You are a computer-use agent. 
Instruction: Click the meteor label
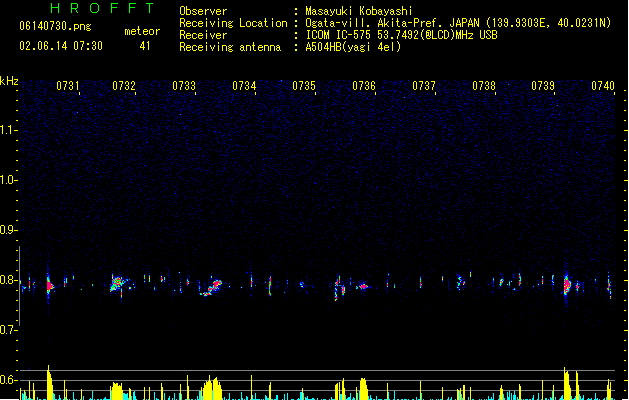tap(142, 31)
